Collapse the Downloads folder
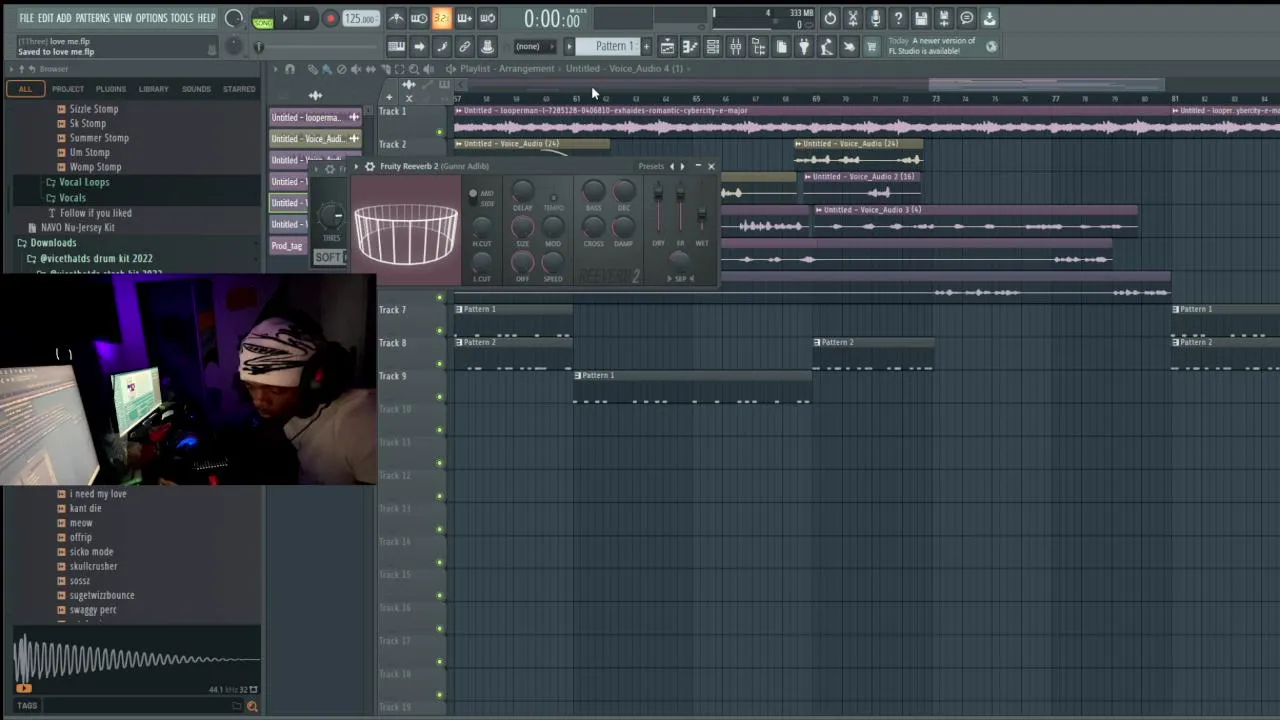 point(53,243)
